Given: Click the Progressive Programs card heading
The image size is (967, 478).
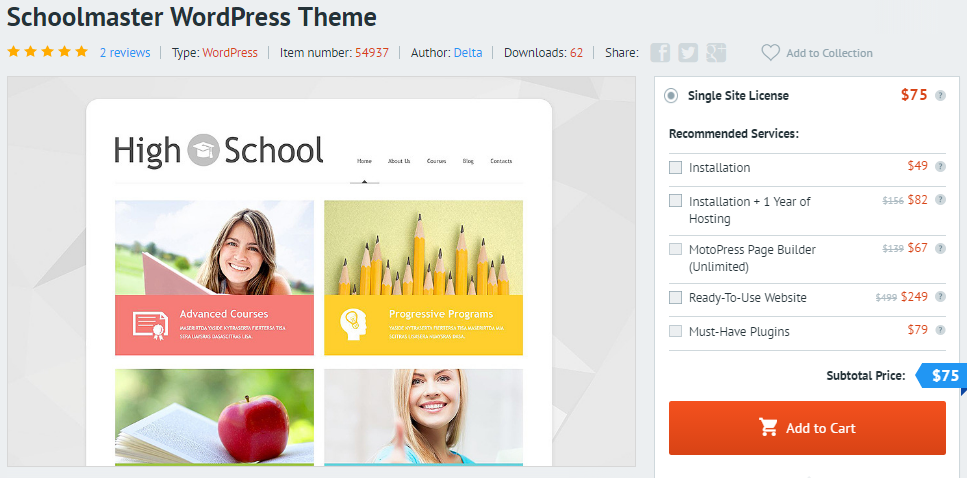Looking at the screenshot, I should coord(441,314).
